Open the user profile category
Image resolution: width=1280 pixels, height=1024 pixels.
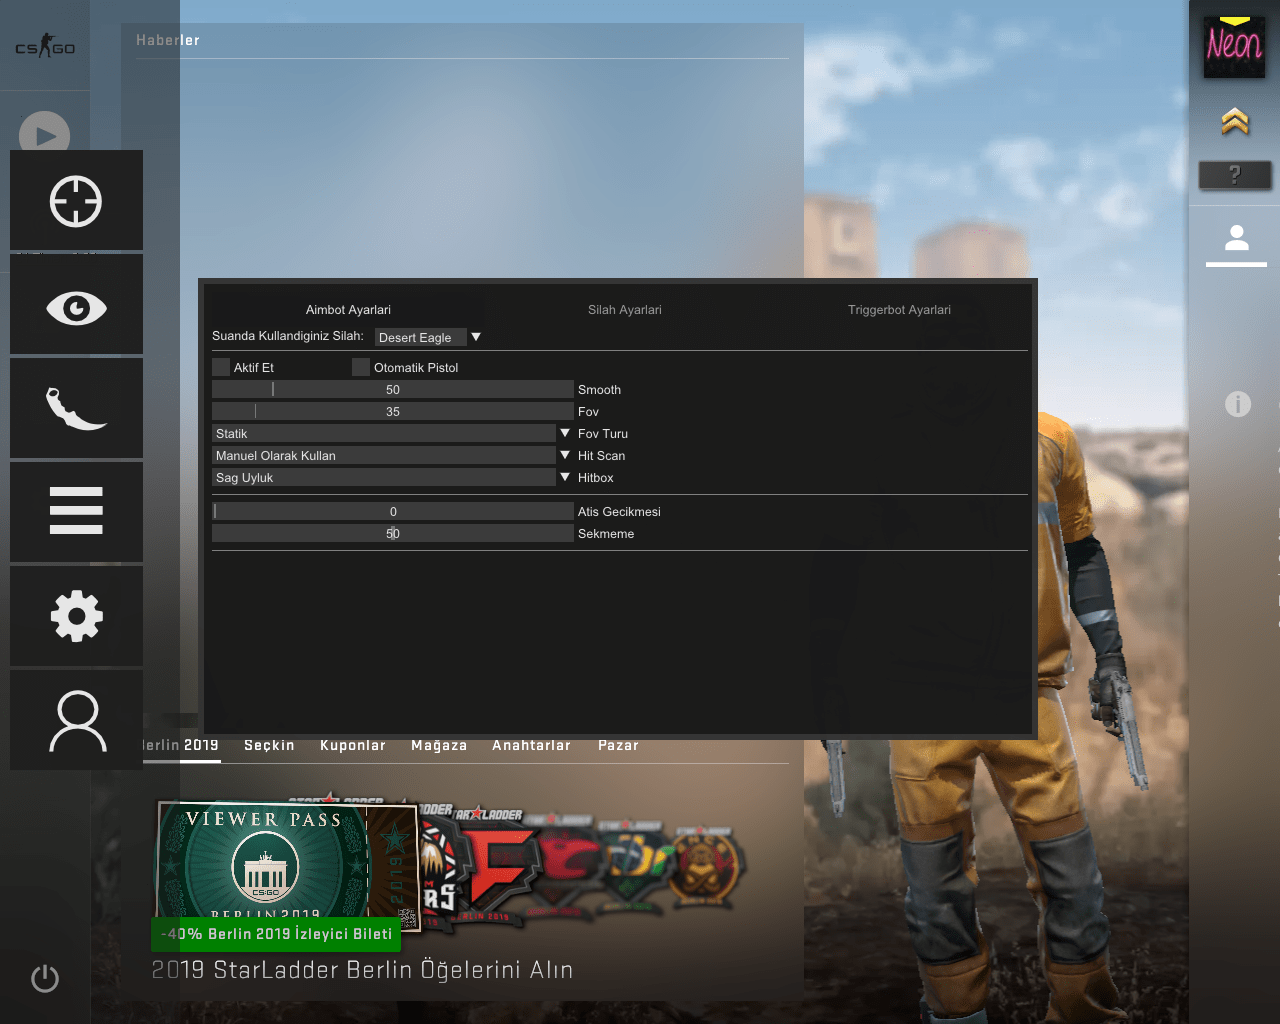coord(76,720)
